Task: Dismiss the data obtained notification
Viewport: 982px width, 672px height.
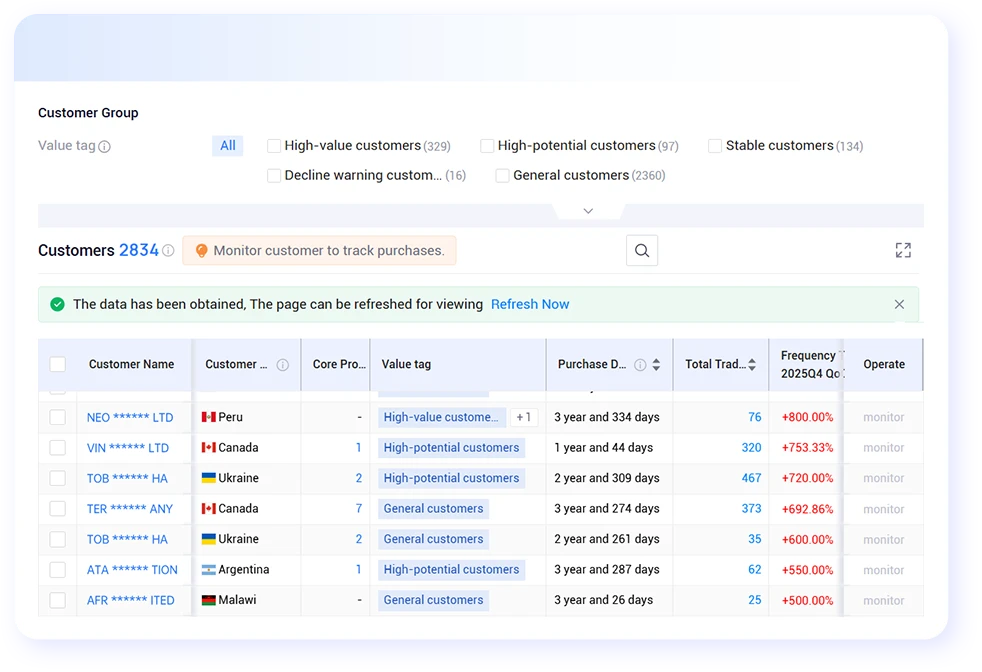Action: pos(899,304)
